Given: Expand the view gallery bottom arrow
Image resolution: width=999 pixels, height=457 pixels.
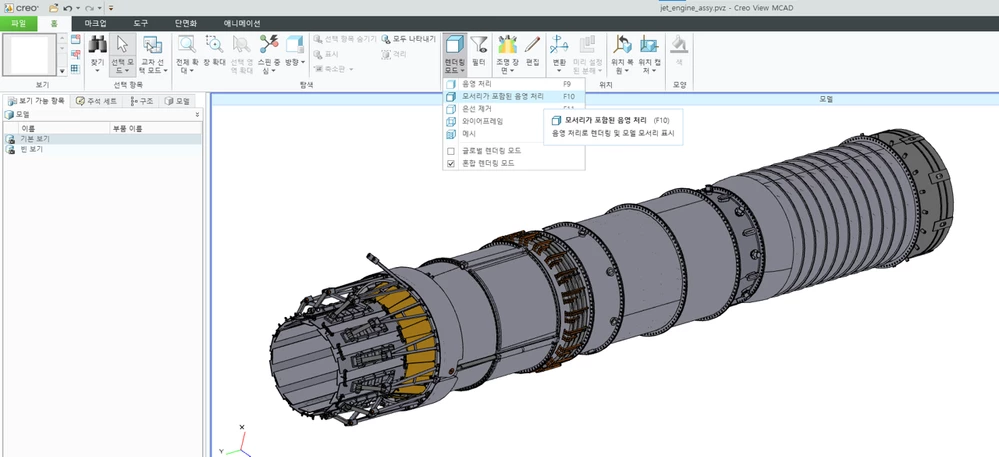Looking at the screenshot, I should pyautogui.click(x=62, y=71).
